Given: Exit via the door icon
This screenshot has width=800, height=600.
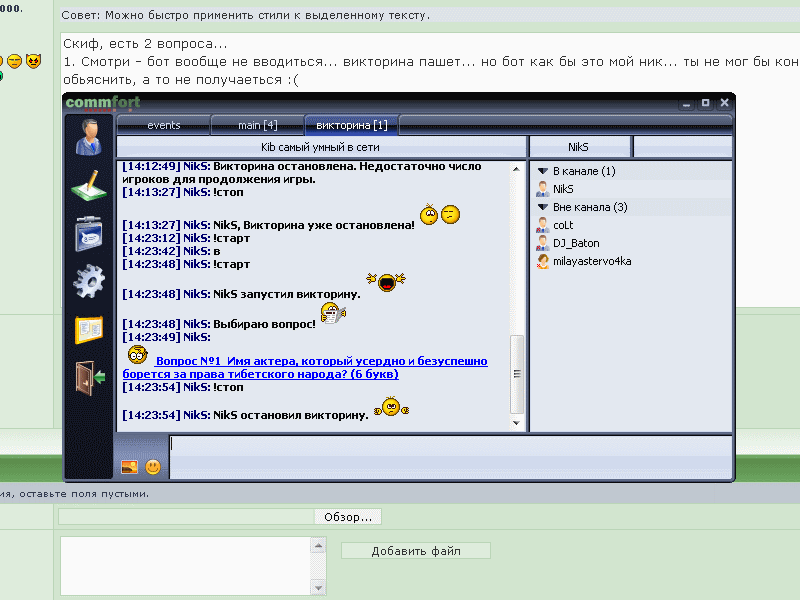Looking at the screenshot, I should (x=89, y=377).
